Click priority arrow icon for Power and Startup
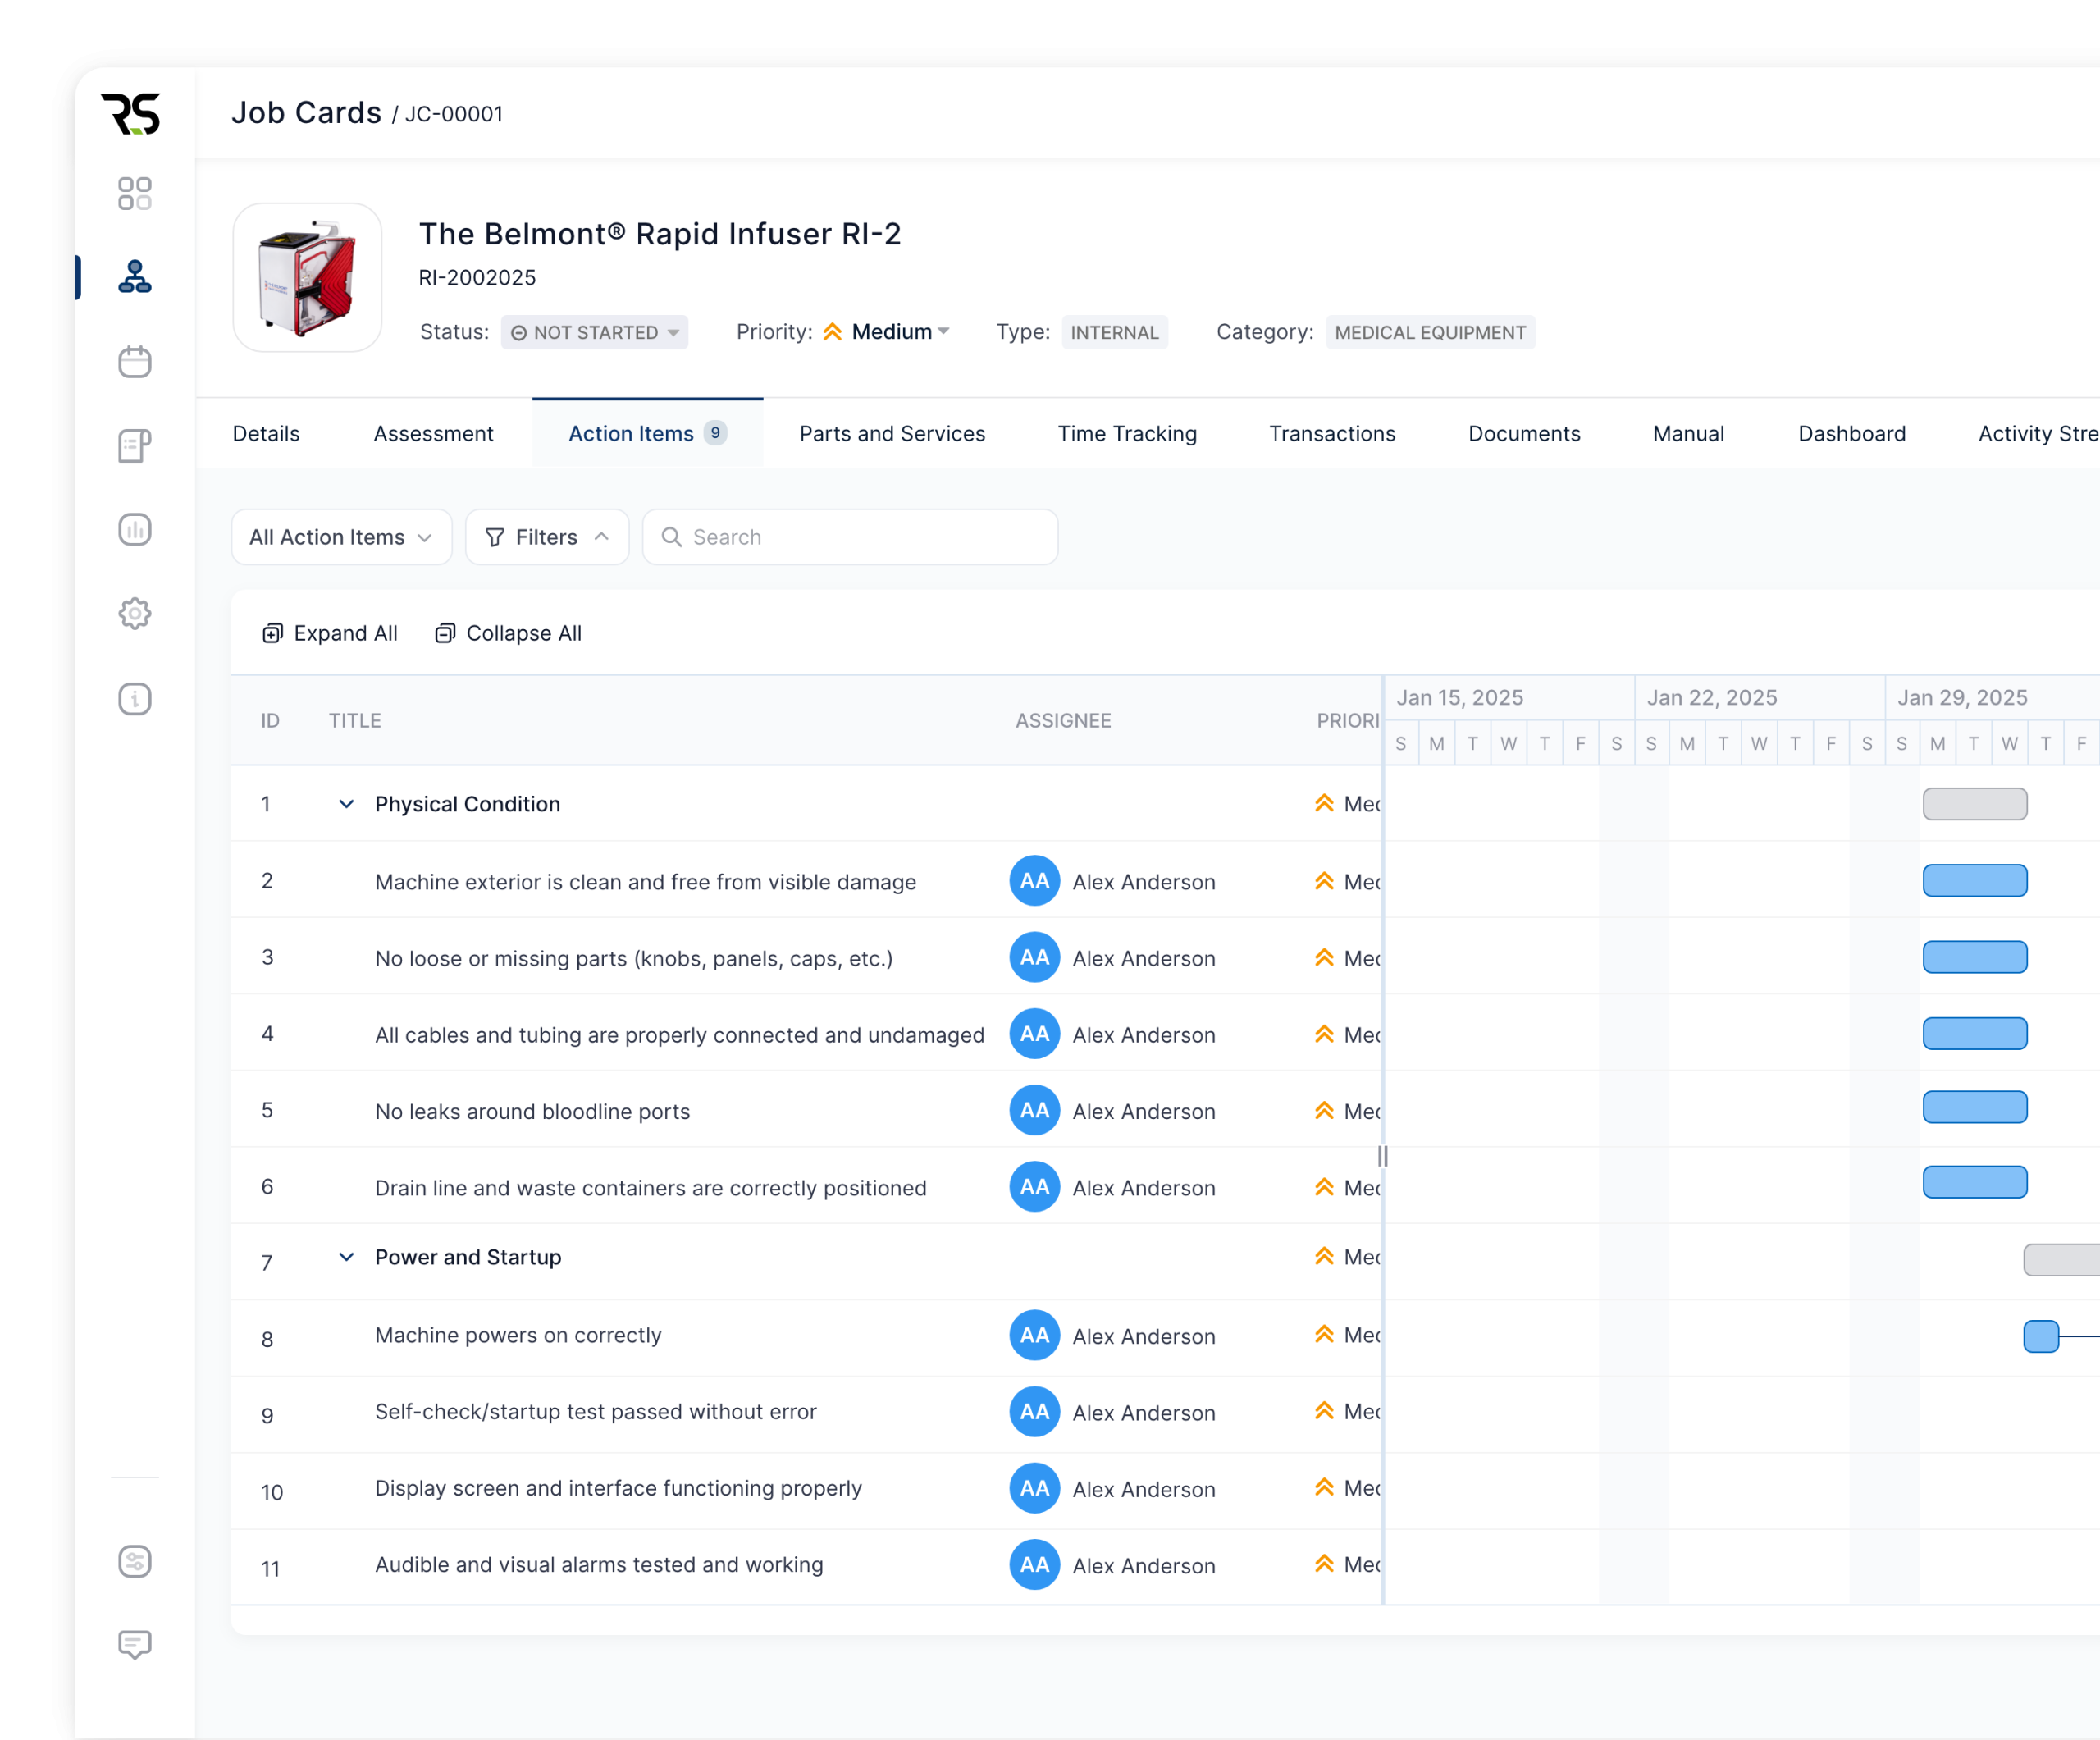Viewport: 2100px width, 1740px height. 1324,1256
